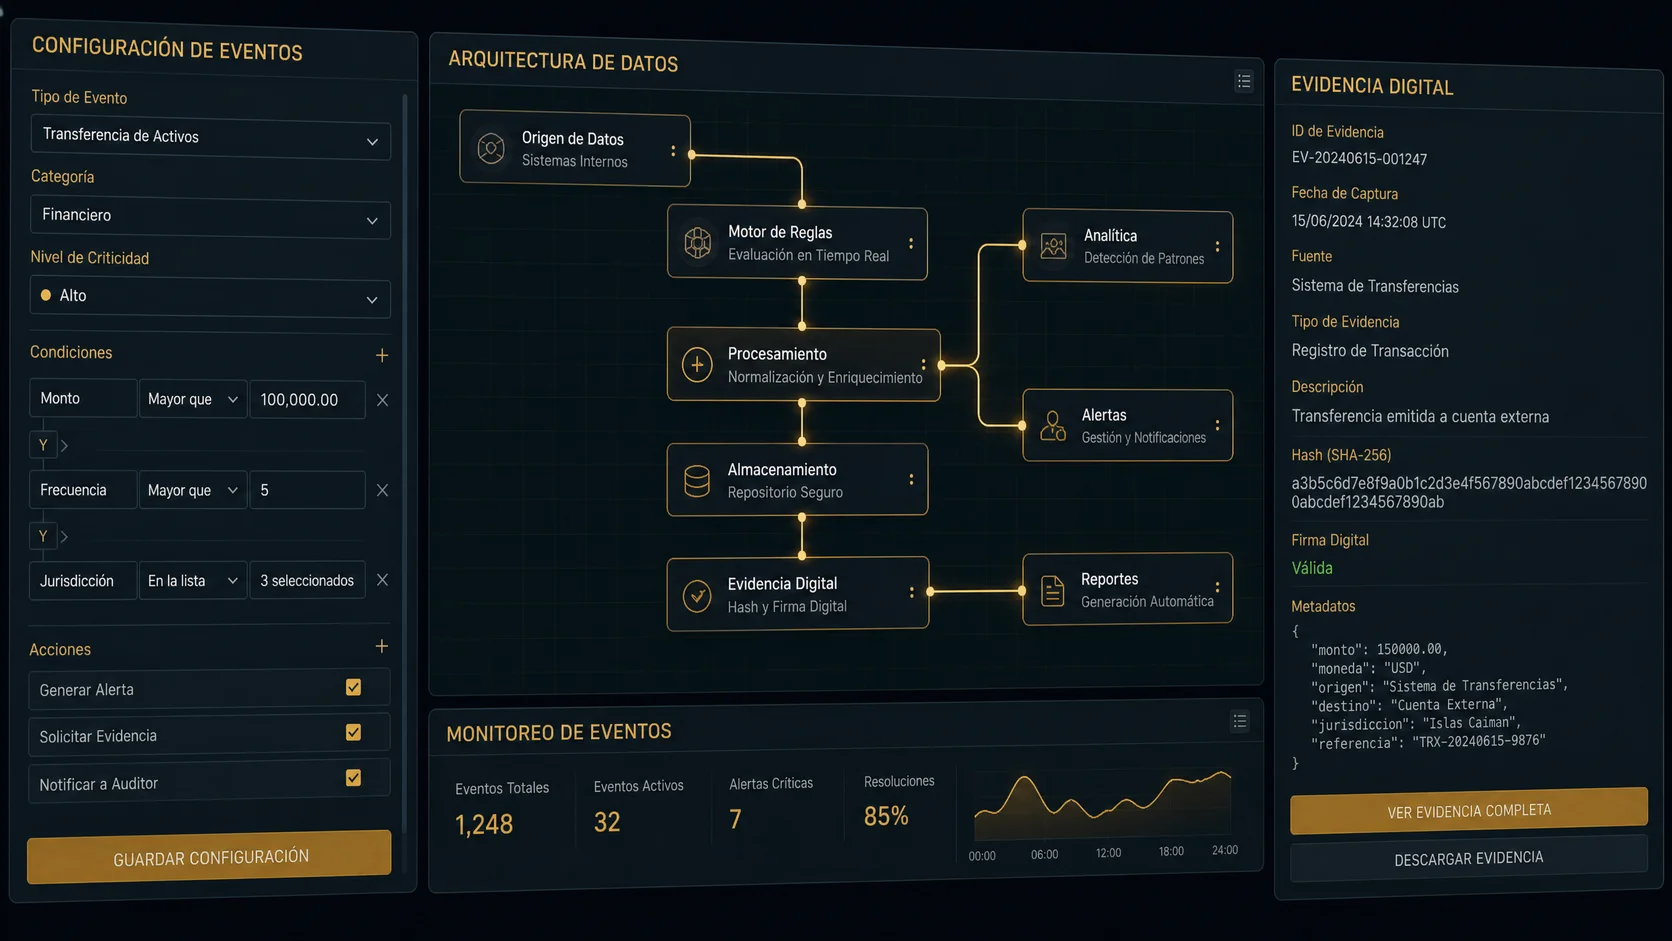Click the Monto value field 100,000.00

coord(307,399)
